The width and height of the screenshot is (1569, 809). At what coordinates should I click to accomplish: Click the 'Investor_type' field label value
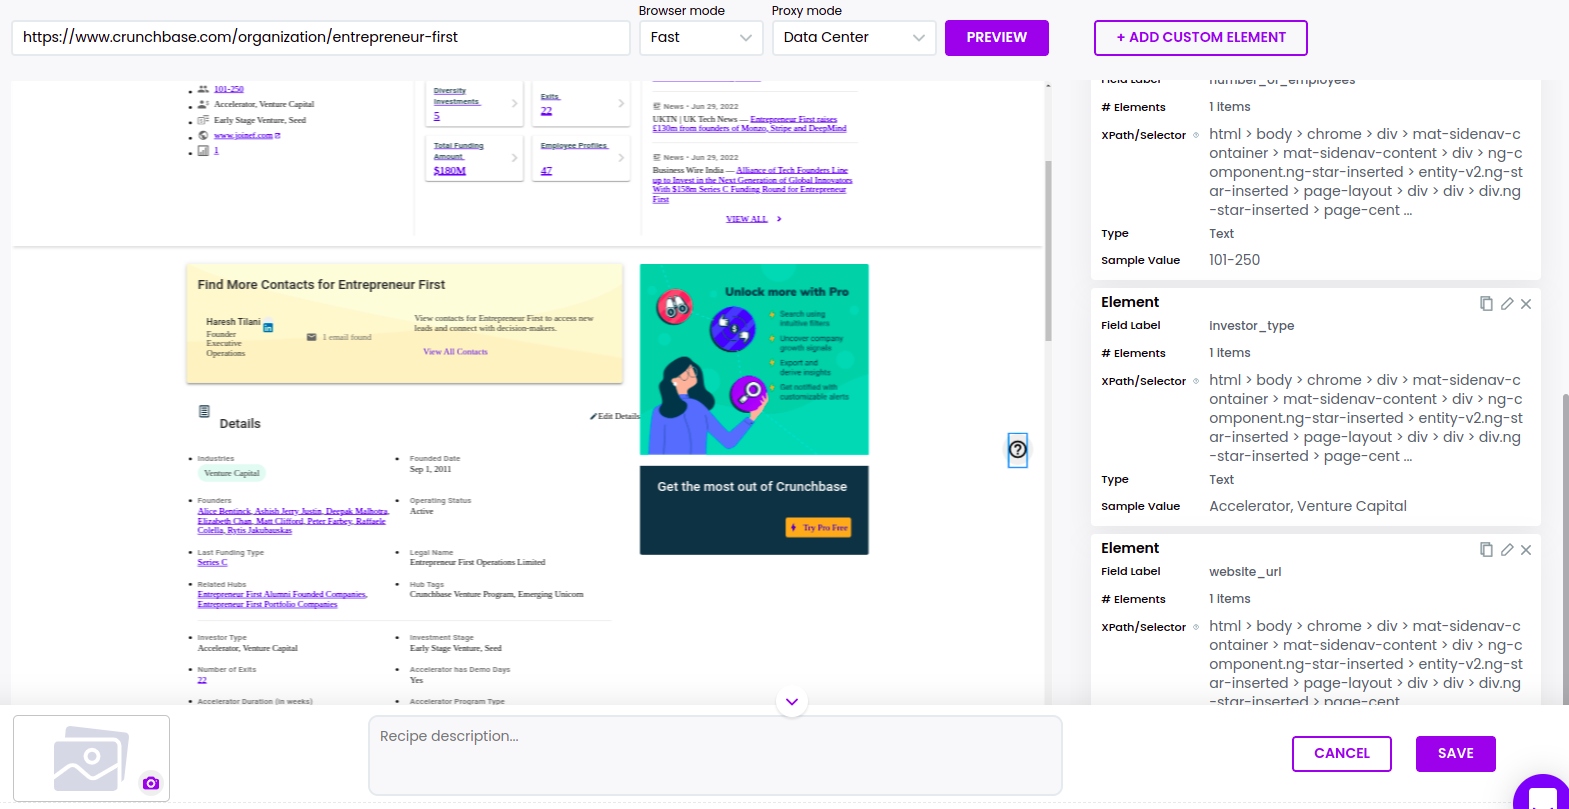tap(1251, 326)
